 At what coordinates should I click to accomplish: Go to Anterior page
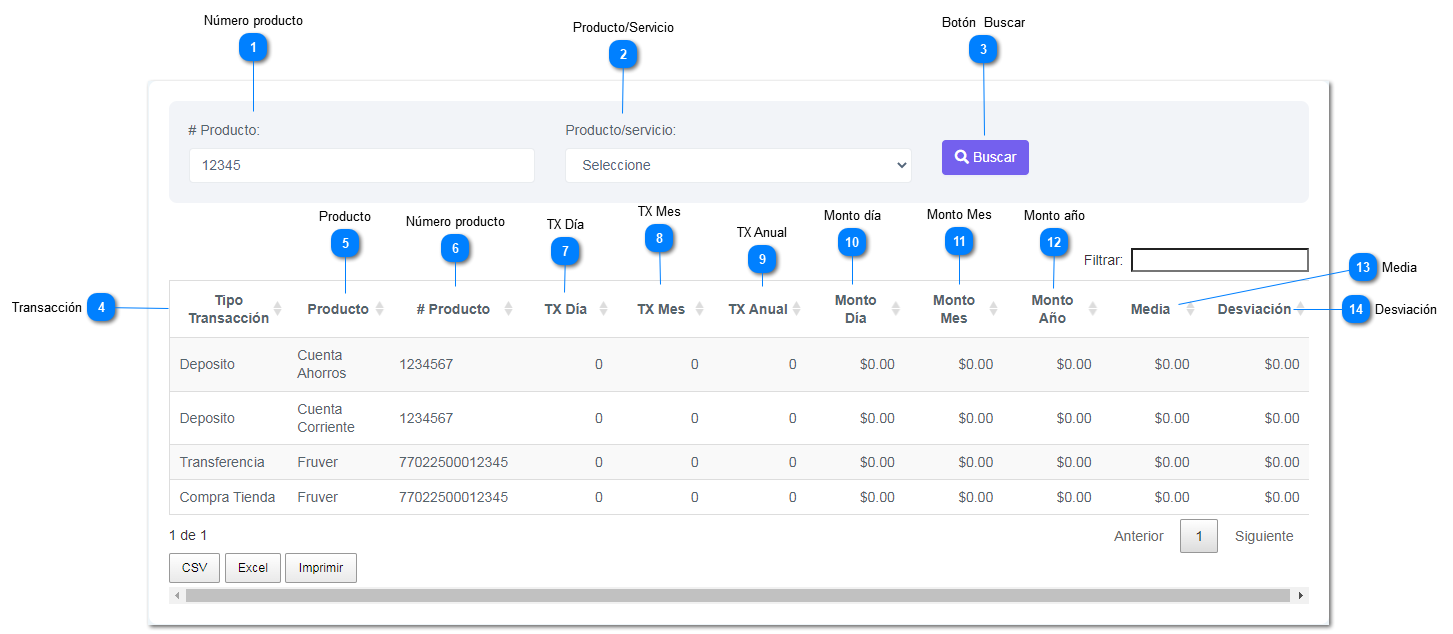point(1139,536)
